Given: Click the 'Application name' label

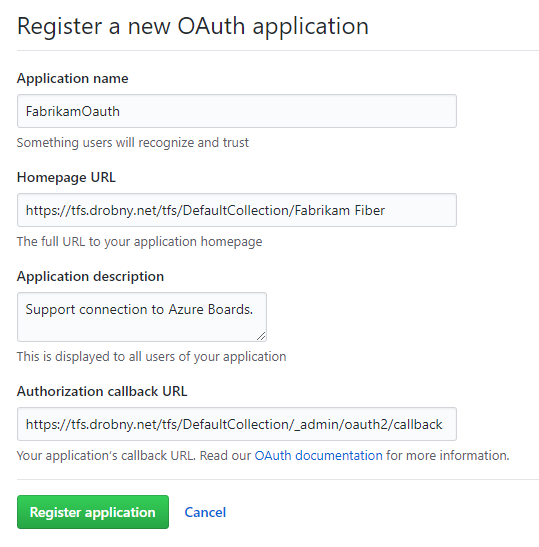Looking at the screenshot, I should pyautogui.click(x=73, y=78).
